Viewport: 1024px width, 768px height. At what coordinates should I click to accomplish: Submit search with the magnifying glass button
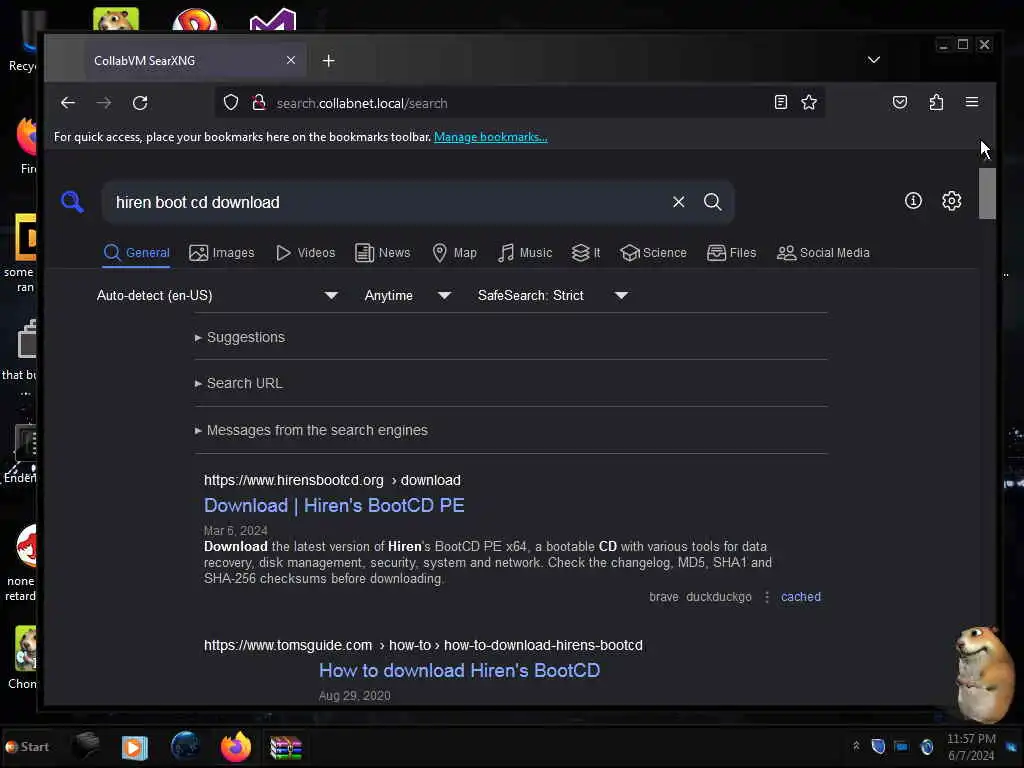click(x=712, y=202)
